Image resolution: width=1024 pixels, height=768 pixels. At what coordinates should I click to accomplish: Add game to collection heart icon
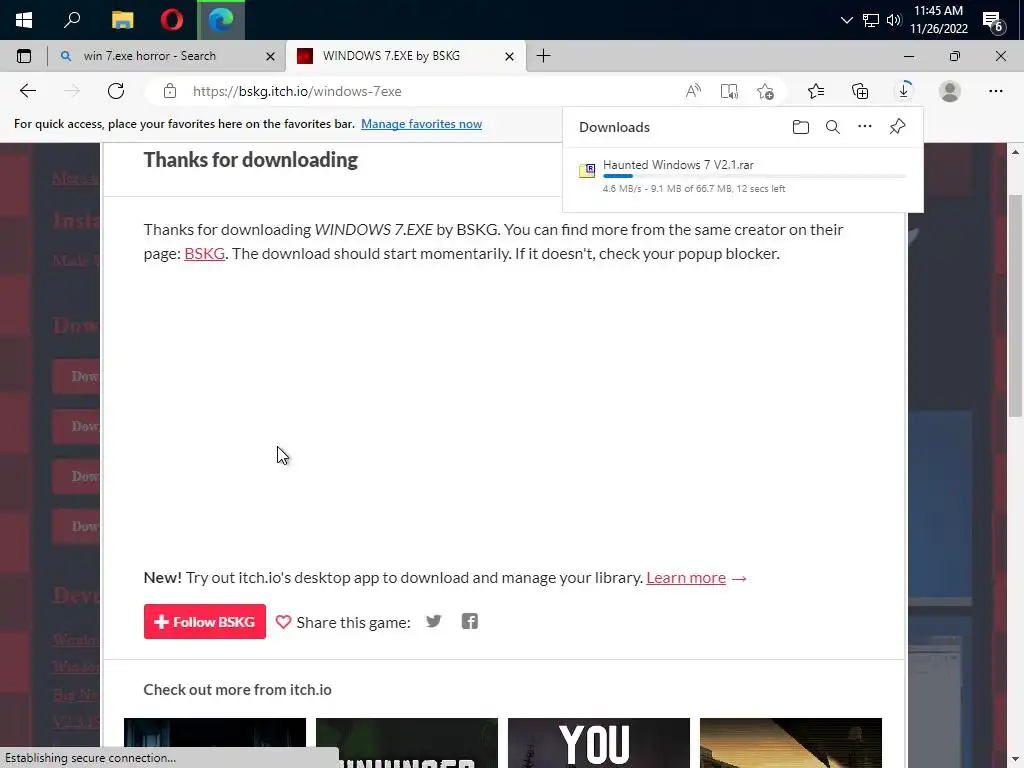coord(283,622)
